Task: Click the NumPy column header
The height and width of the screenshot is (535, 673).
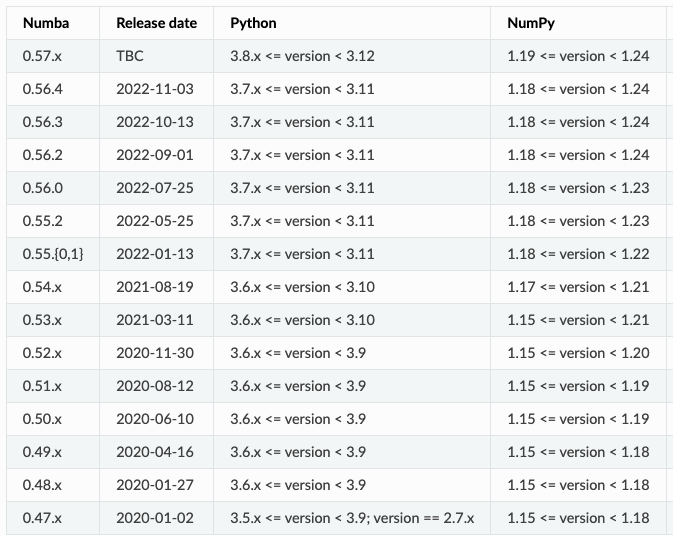Action: (x=530, y=23)
